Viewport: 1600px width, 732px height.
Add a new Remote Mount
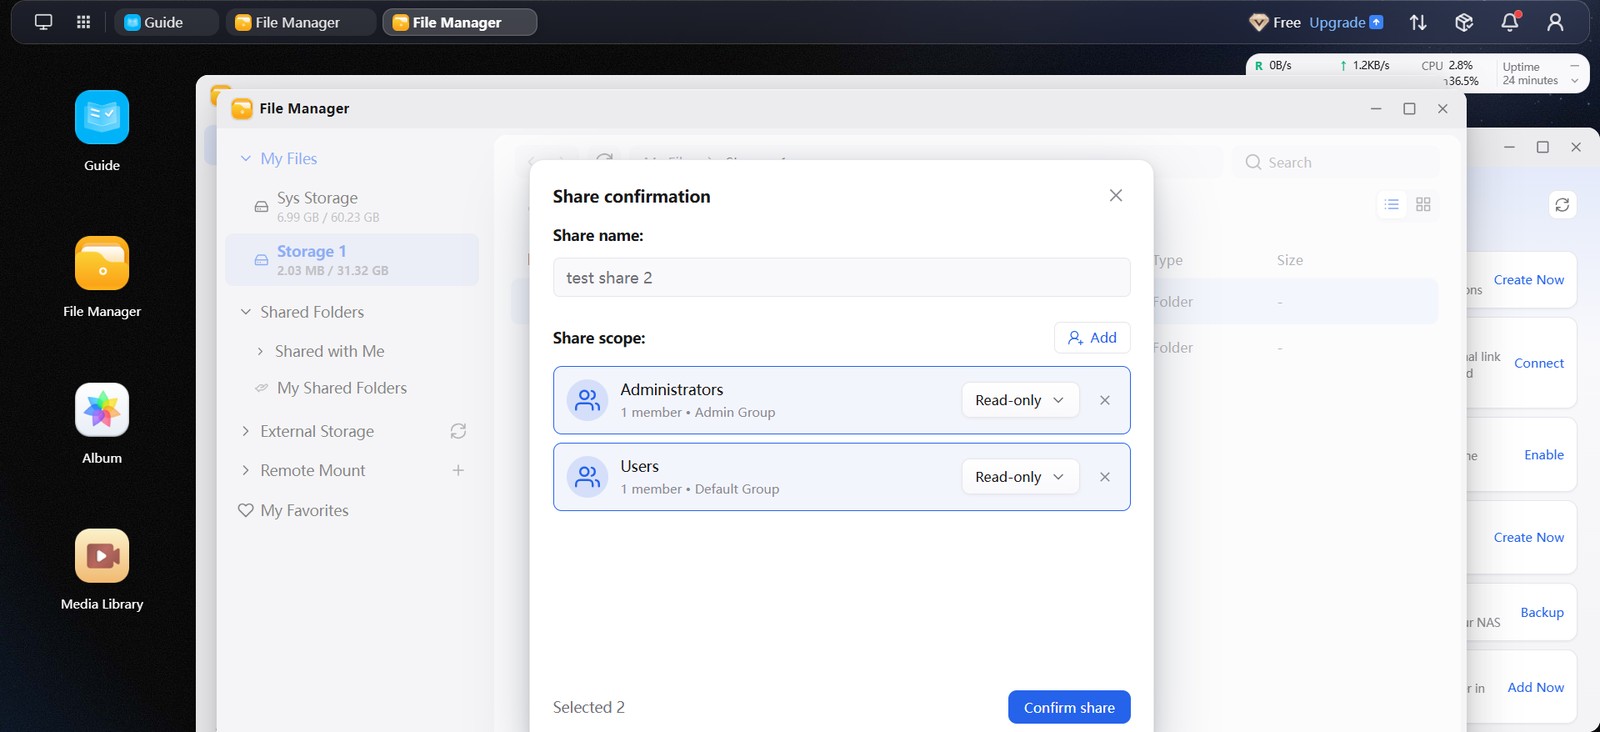[458, 470]
